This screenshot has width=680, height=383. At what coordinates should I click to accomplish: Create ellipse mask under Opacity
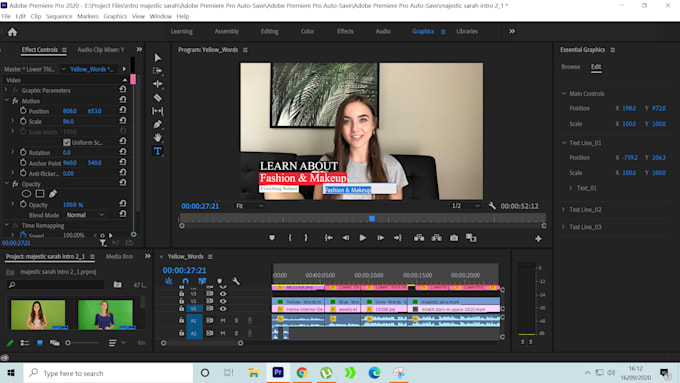(26, 194)
